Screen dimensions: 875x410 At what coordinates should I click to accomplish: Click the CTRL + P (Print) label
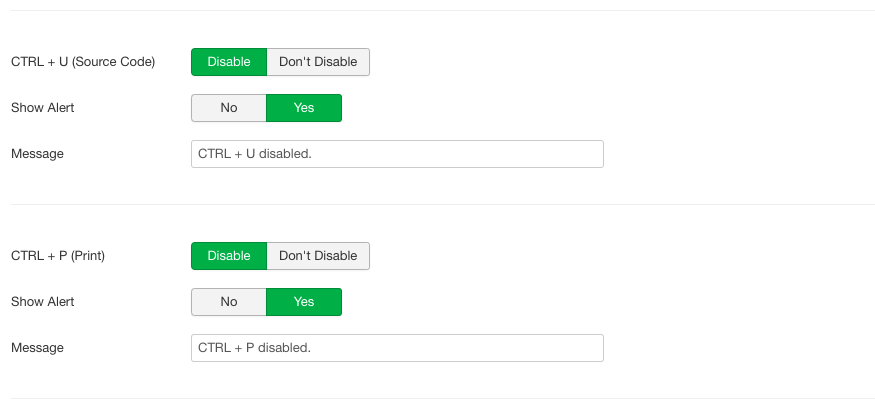point(58,256)
